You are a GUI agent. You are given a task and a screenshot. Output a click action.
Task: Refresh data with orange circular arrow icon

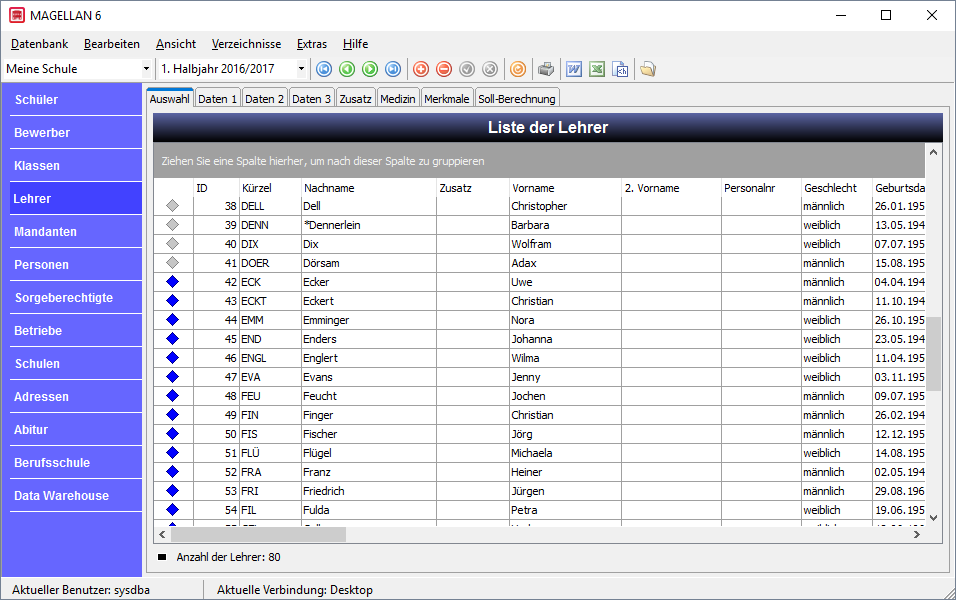click(518, 70)
